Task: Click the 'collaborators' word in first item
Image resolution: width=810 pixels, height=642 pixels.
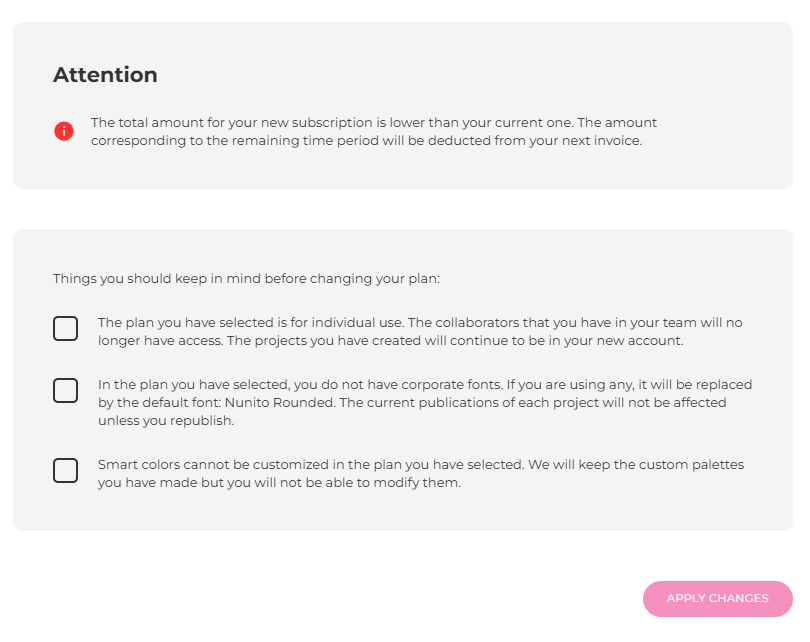Action: pyautogui.click(x=477, y=323)
